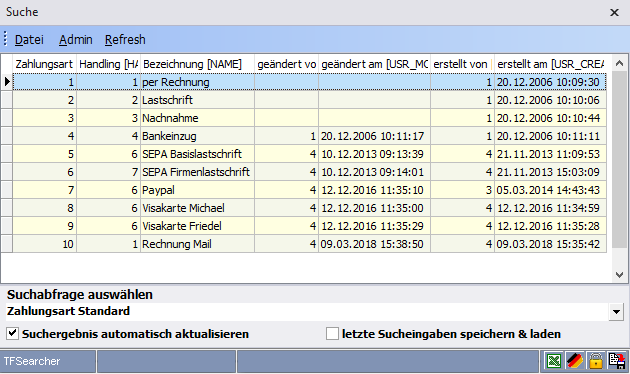Click the scrollbar up arrow of the grid

click(619, 63)
